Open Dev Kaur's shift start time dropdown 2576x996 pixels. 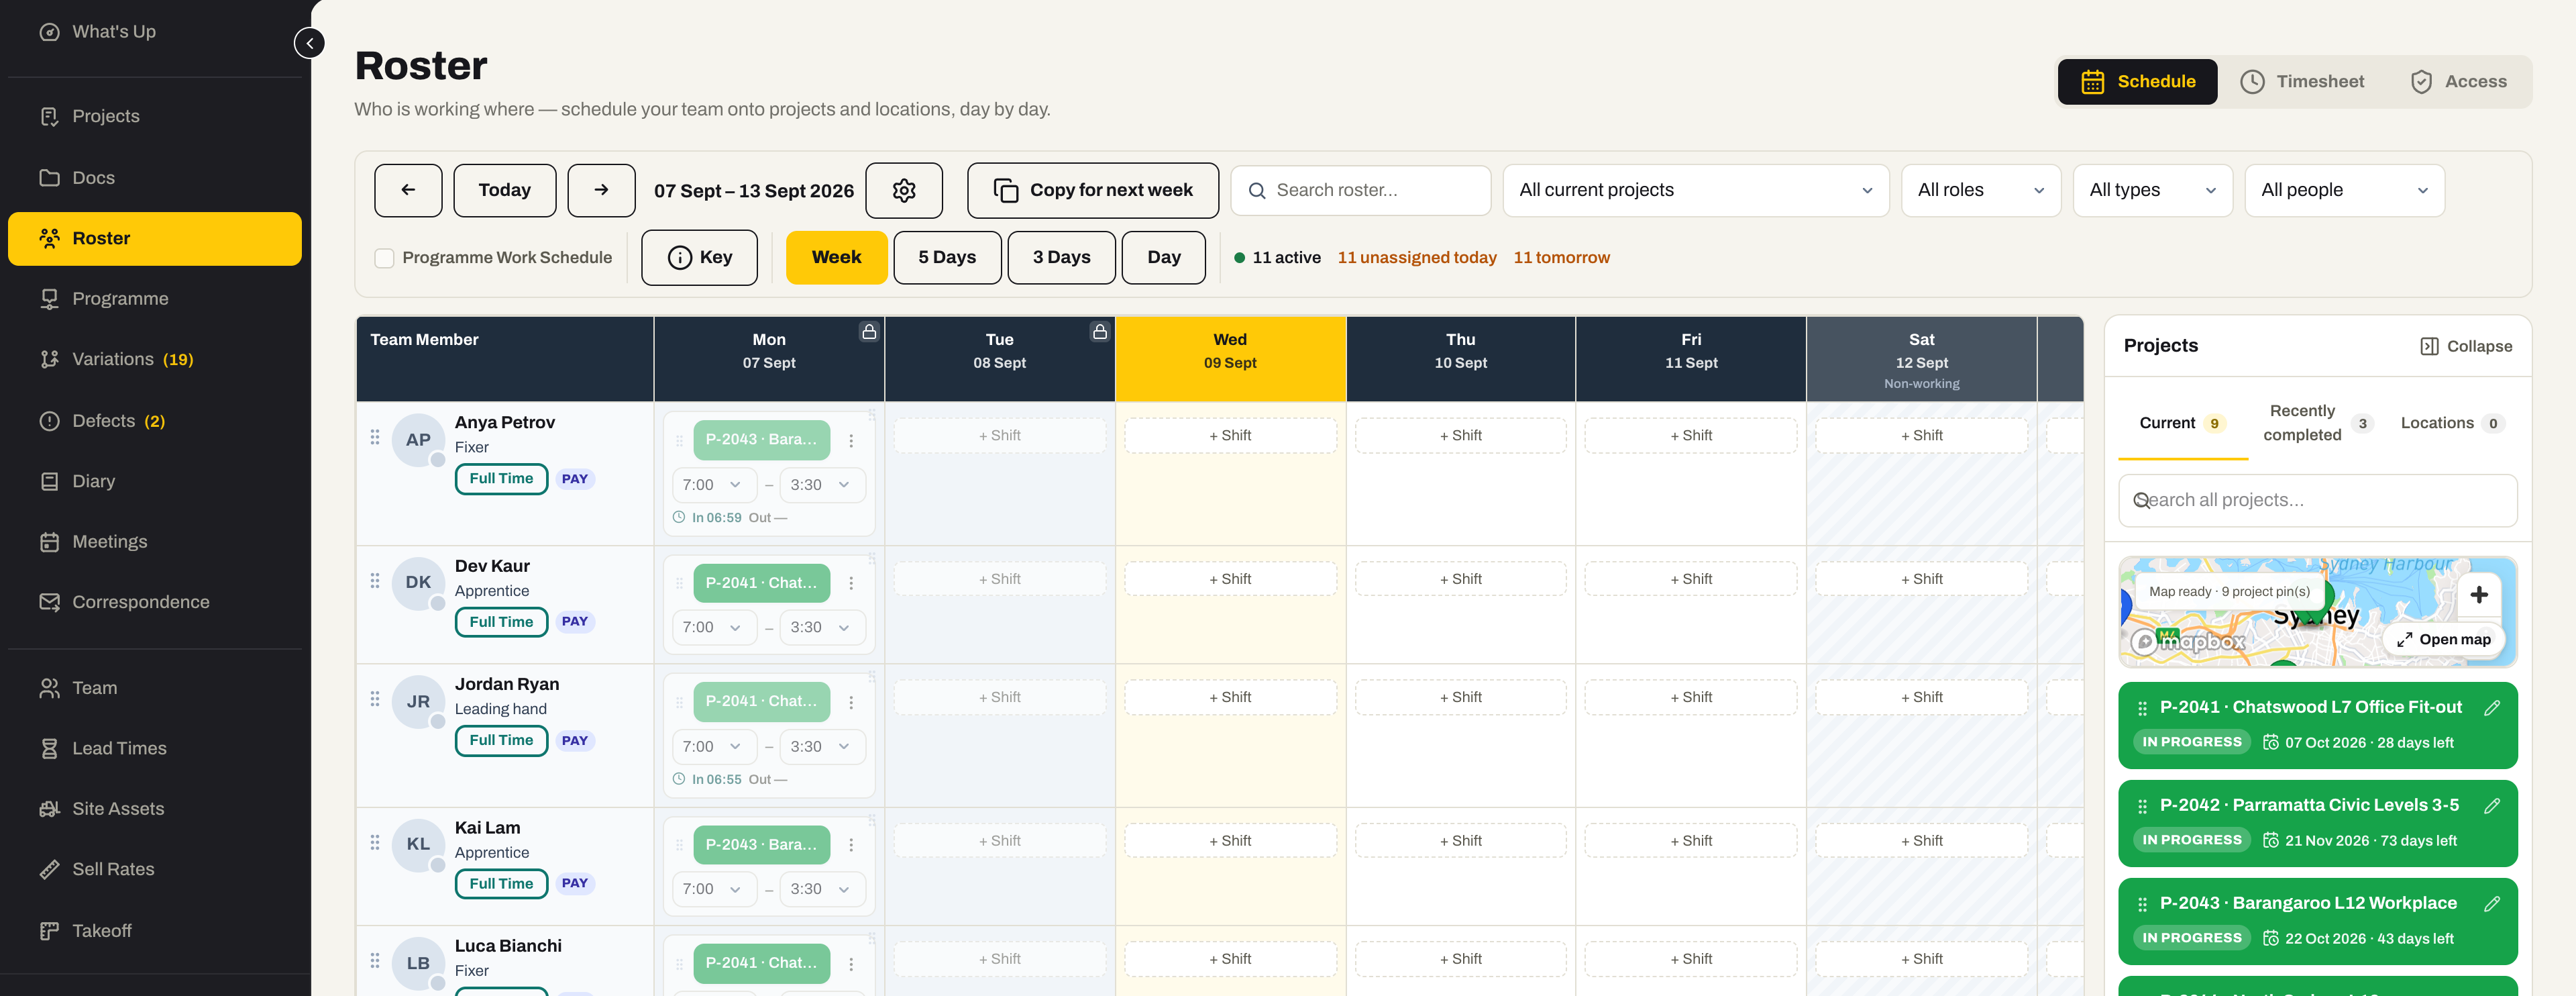pyautogui.click(x=714, y=628)
